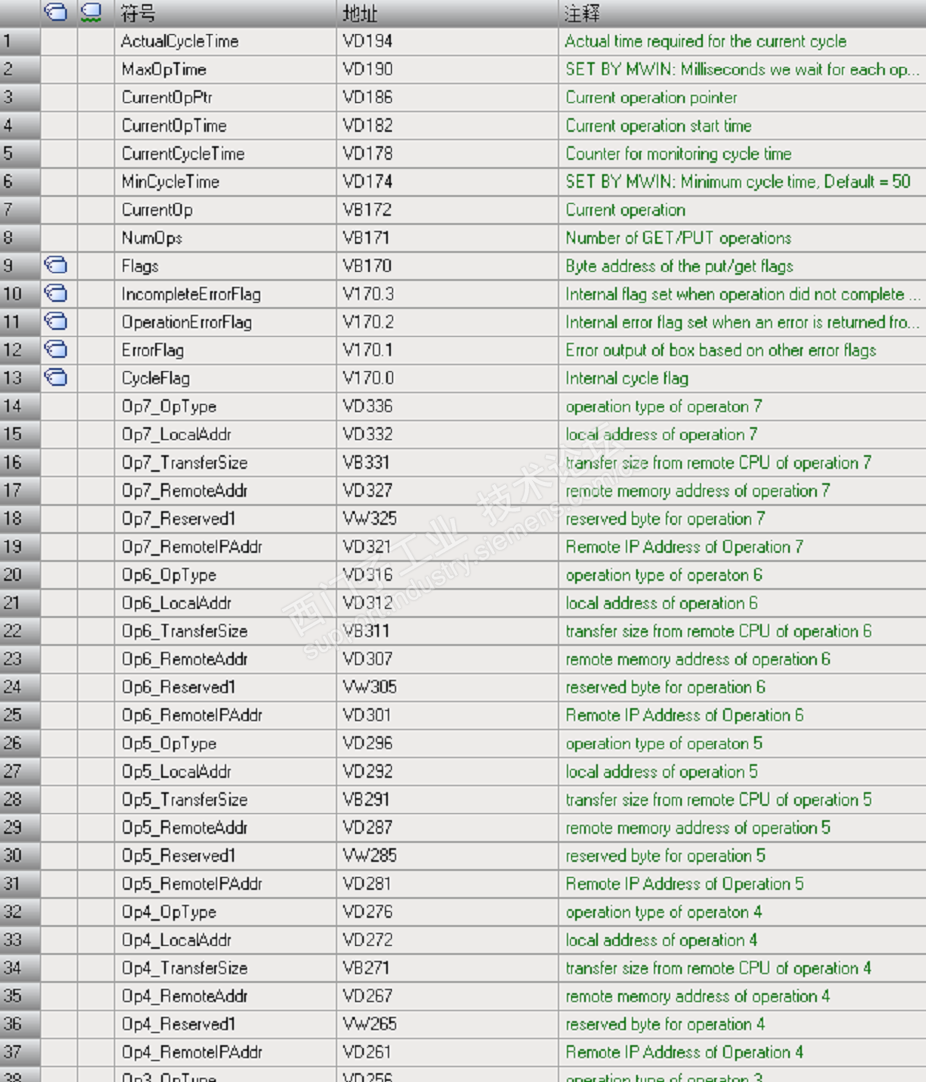Viewport: 926px width, 1082px height.
Task: Select the Op7_TransferSize symbol cell
Action: pos(226,462)
